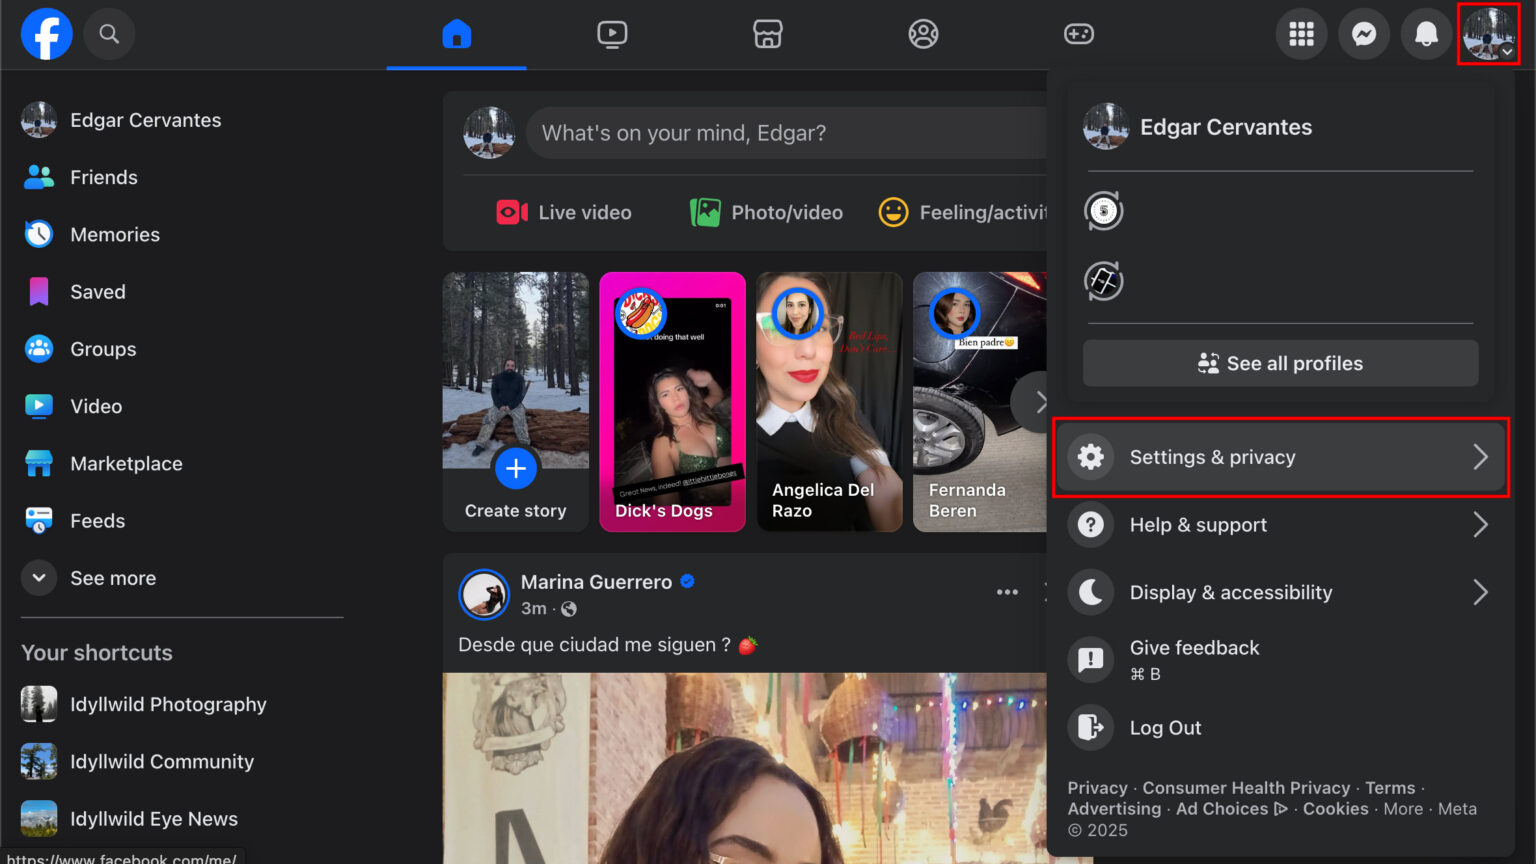This screenshot has width=1536, height=864.
Task: Open Display & accessibility settings
Action: pyautogui.click(x=1231, y=592)
